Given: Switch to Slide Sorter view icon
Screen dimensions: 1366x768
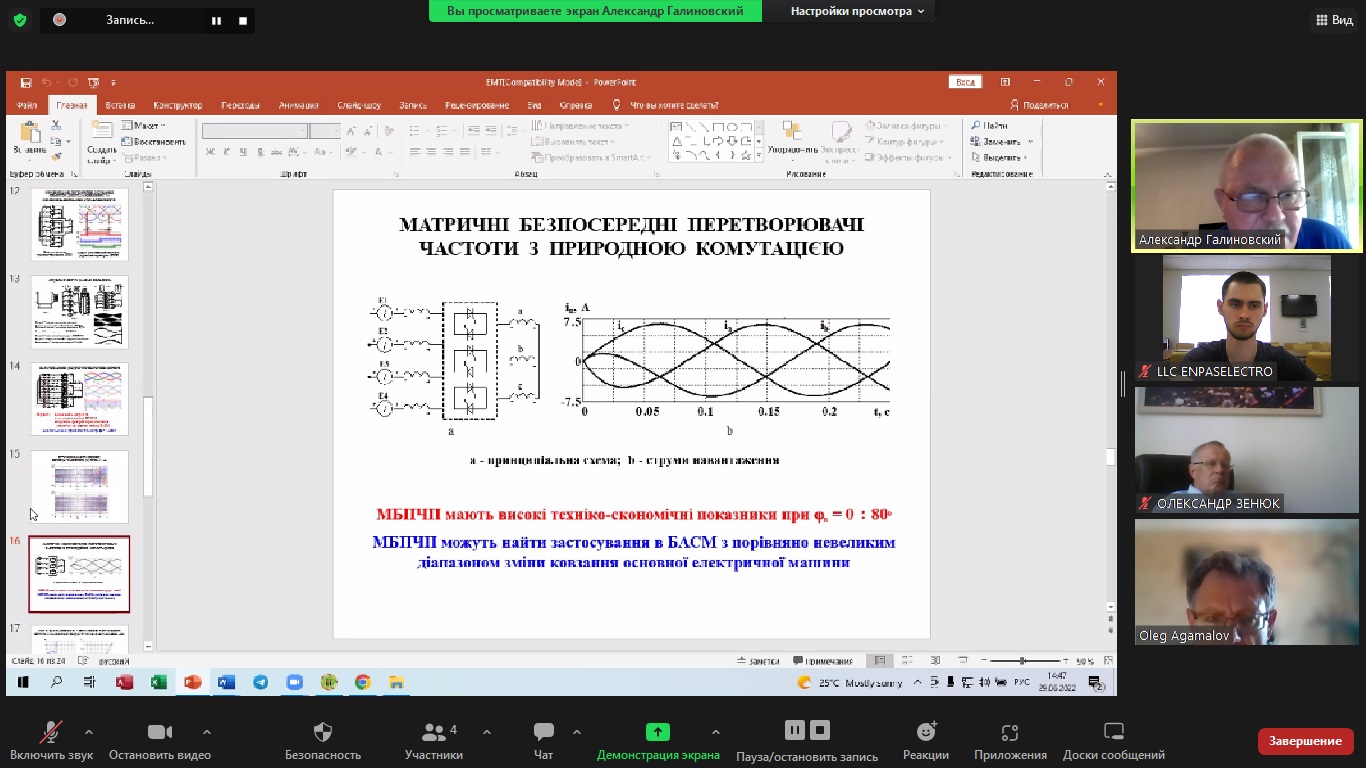Looking at the screenshot, I should click(x=907, y=661).
